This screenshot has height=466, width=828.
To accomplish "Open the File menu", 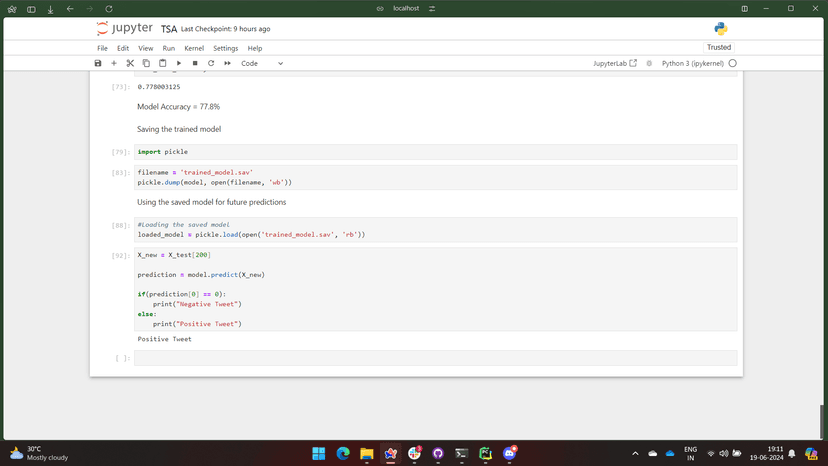I will (x=102, y=48).
